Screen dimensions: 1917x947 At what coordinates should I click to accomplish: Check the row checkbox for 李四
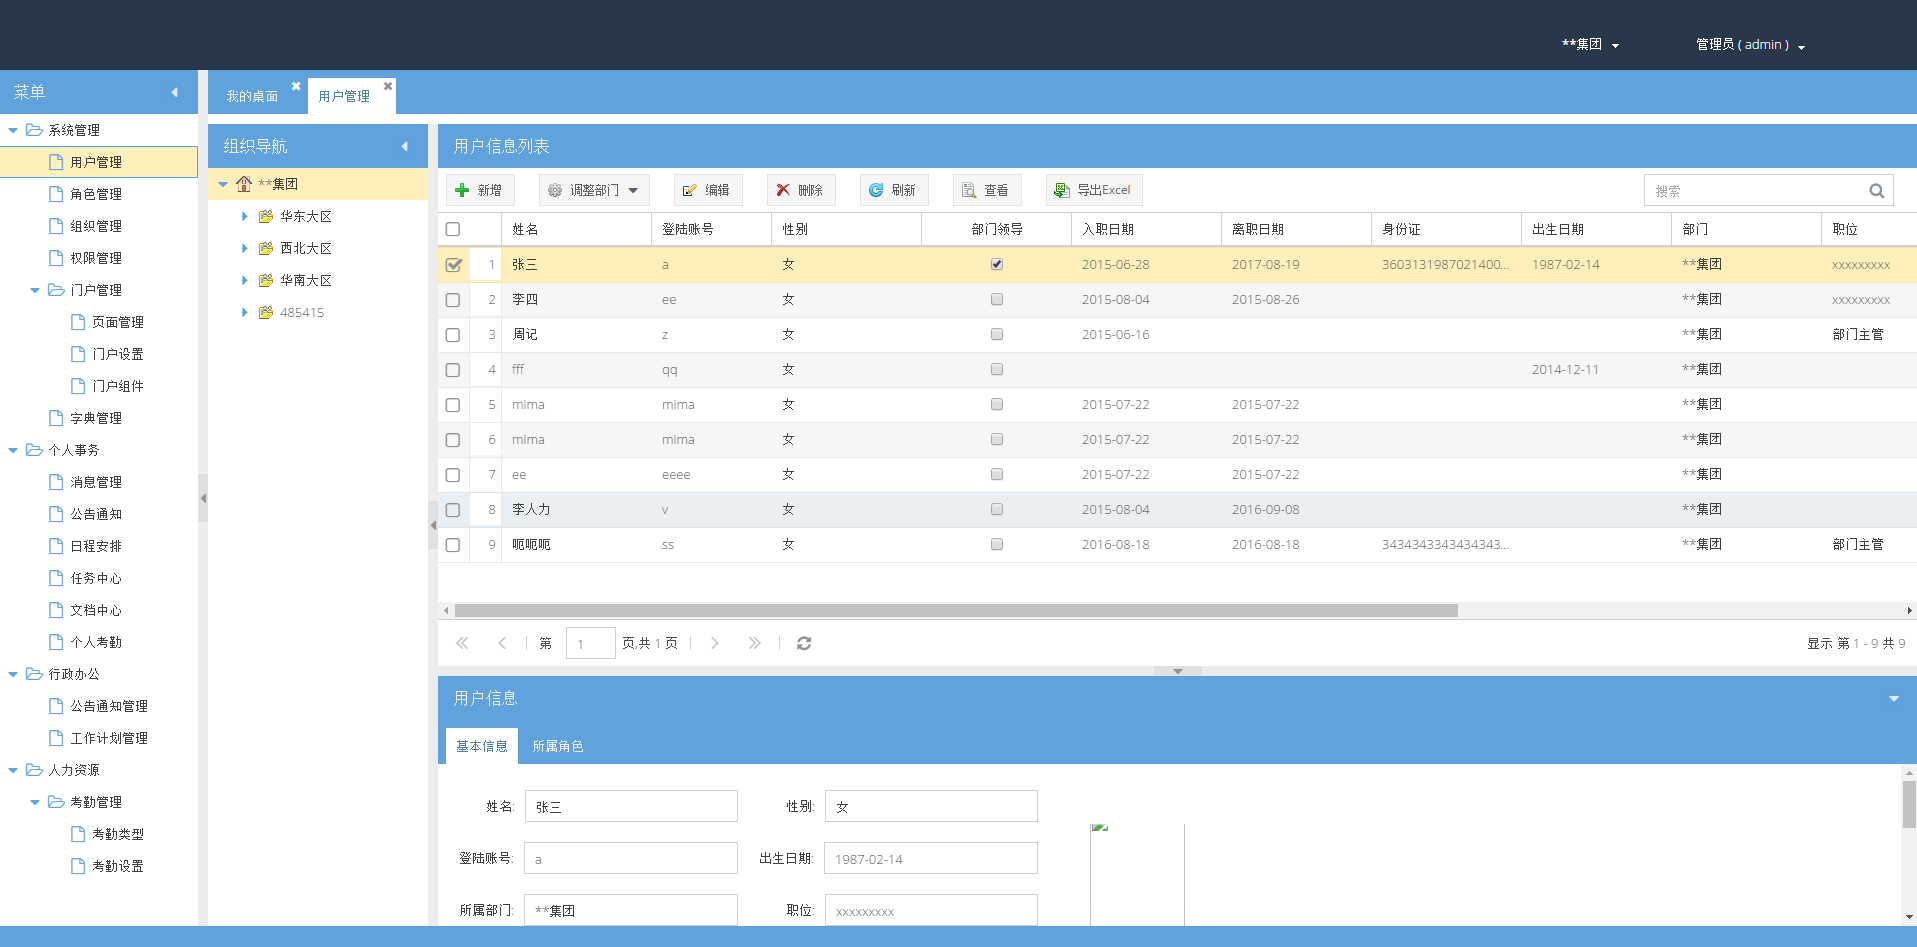453,299
